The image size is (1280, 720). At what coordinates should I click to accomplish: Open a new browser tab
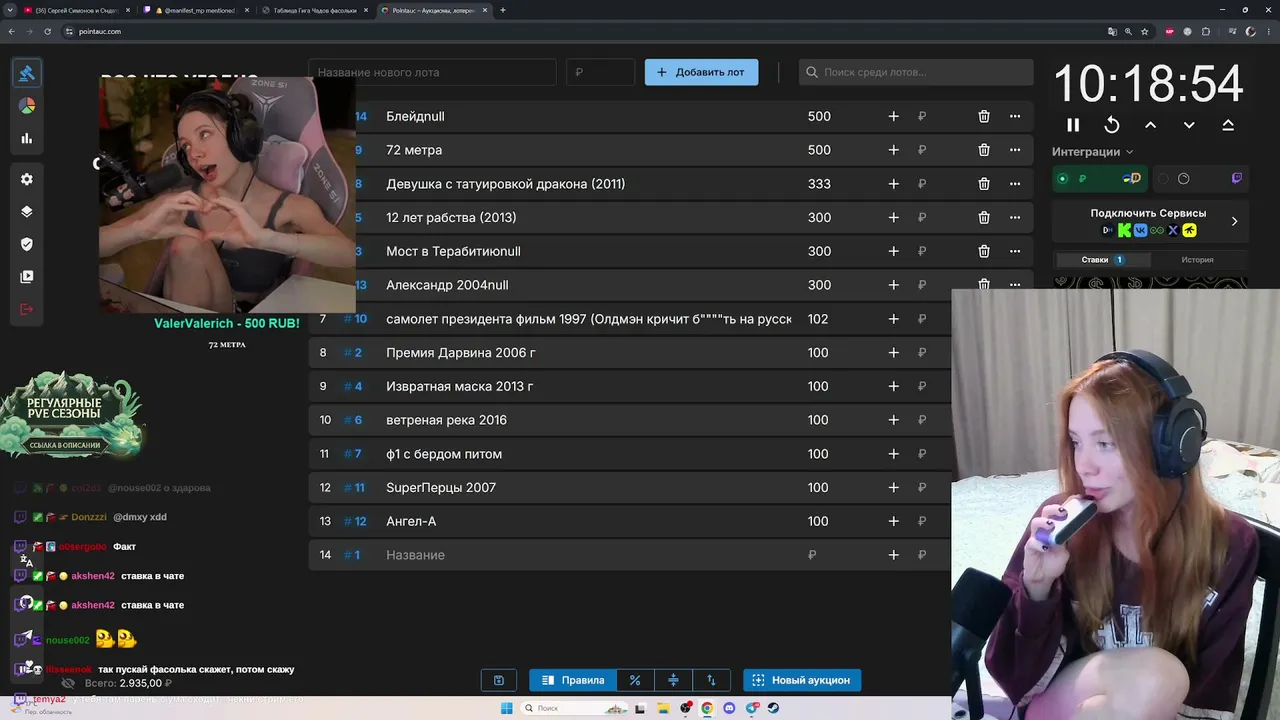coord(503,10)
